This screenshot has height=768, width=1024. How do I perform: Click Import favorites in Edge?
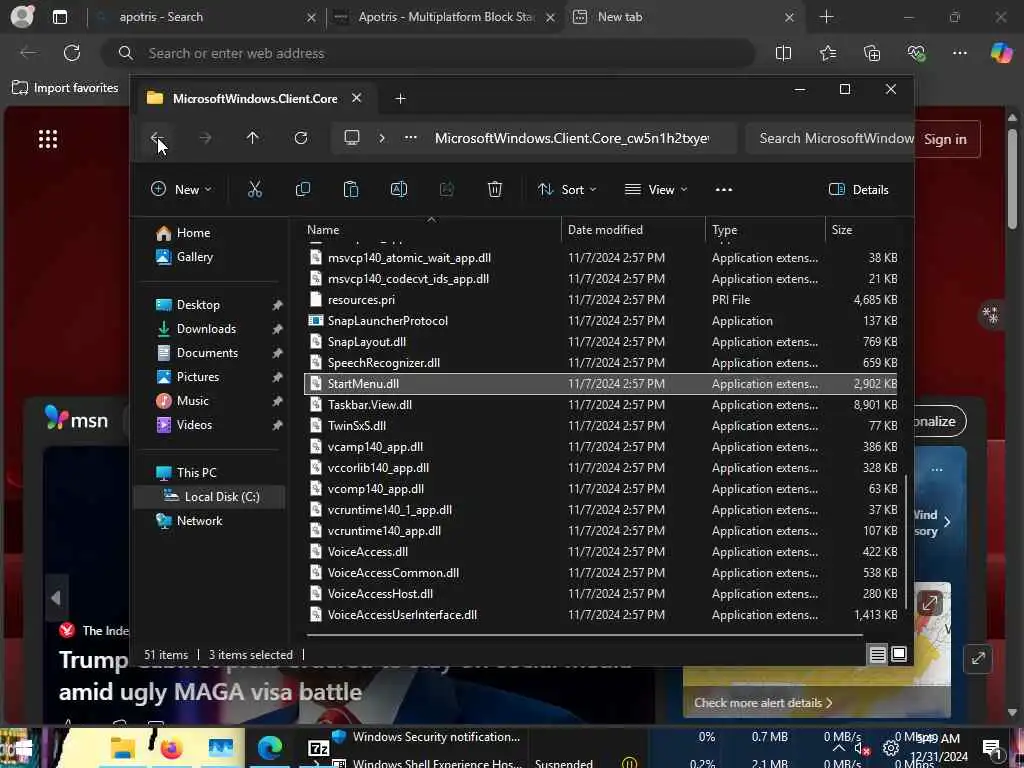pyautogui.click(x=65, y=88)
